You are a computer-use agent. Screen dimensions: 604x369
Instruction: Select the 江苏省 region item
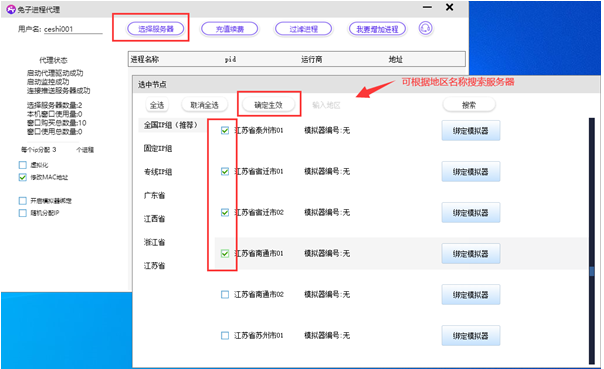(x=154, y=266)
